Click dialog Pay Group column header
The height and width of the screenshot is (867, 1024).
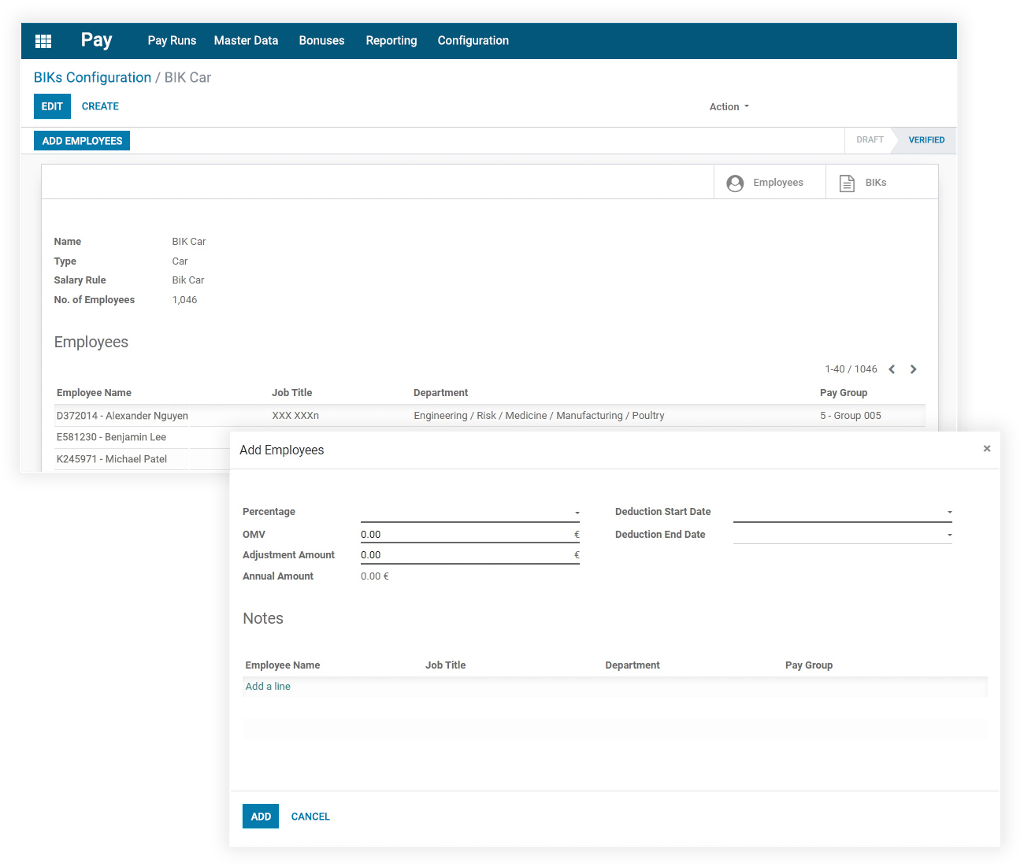tap(808, 665)
